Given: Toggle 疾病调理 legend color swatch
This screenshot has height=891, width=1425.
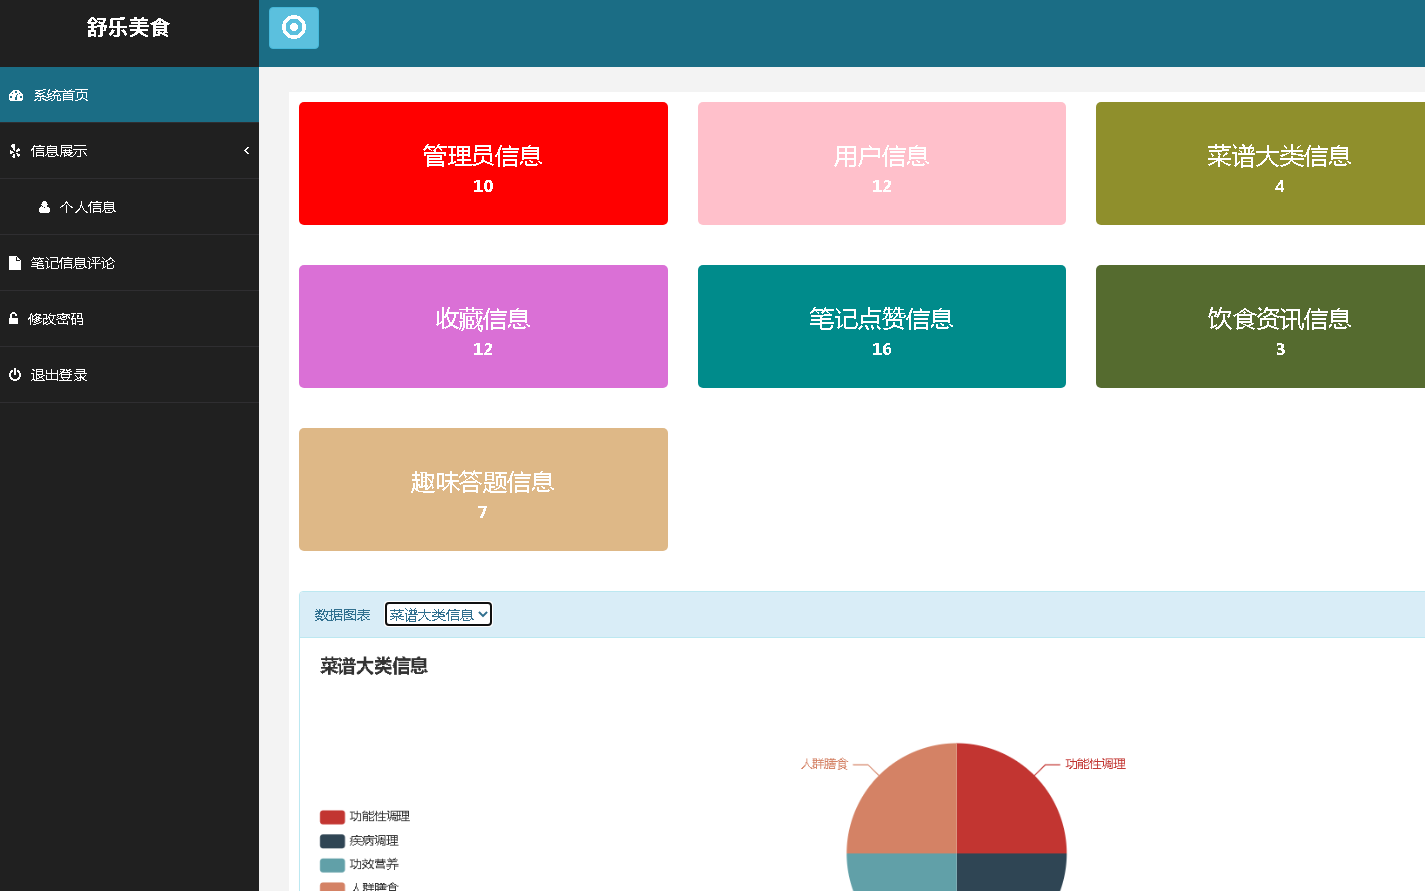Looking at the screenshot, I should [x=332, y=841].
